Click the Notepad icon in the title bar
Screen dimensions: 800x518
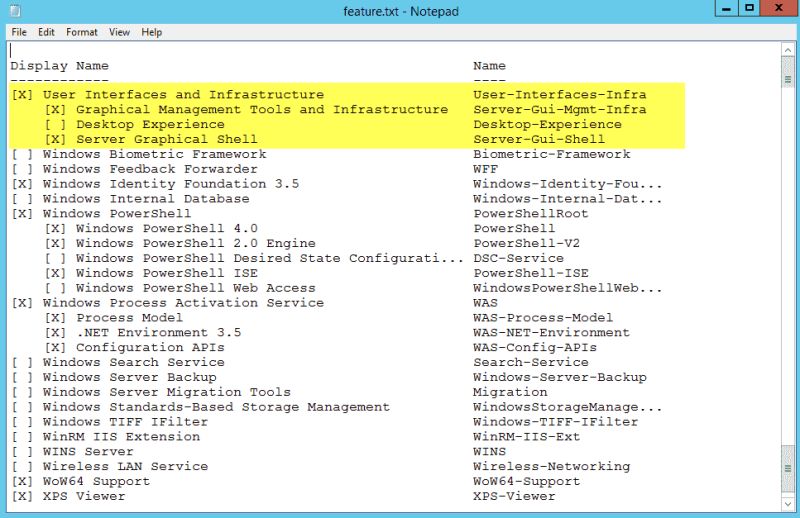[16, 11]
